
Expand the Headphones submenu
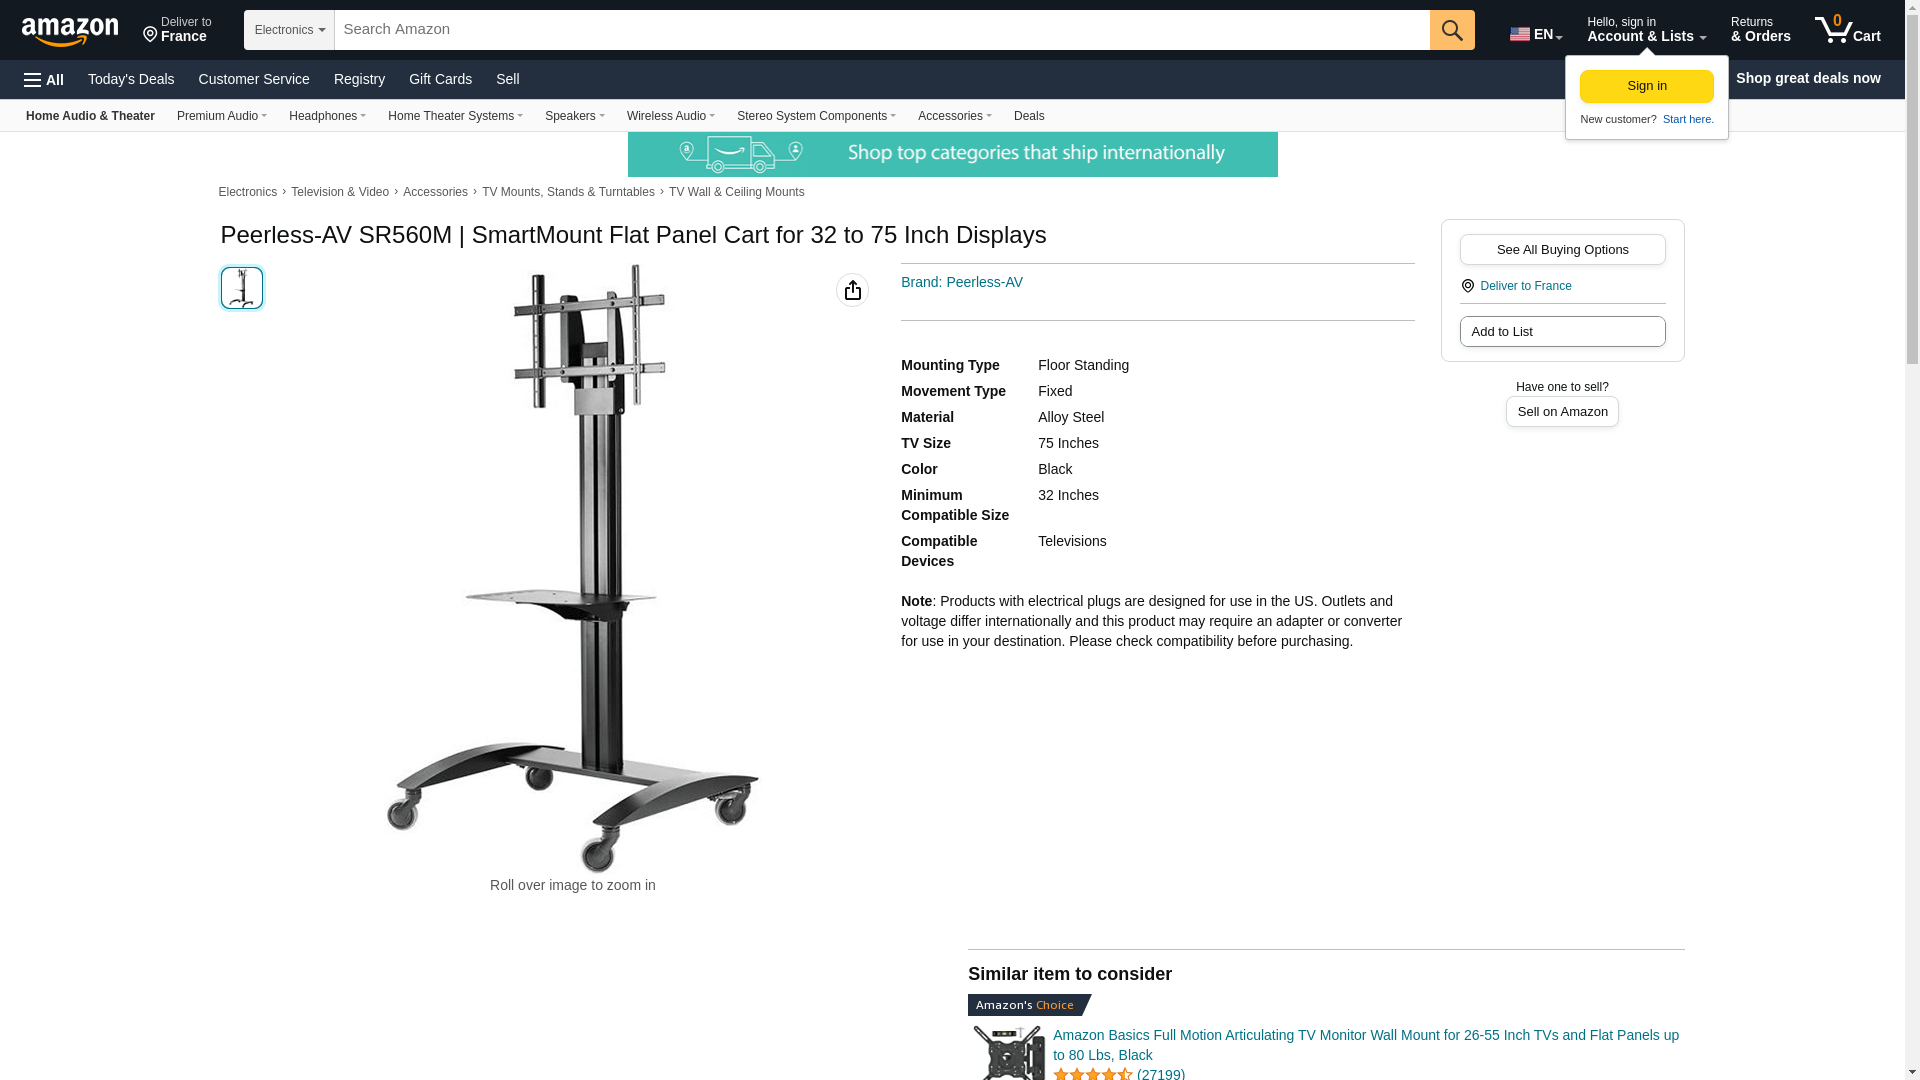pyautogui.click(x=327, y=116)
